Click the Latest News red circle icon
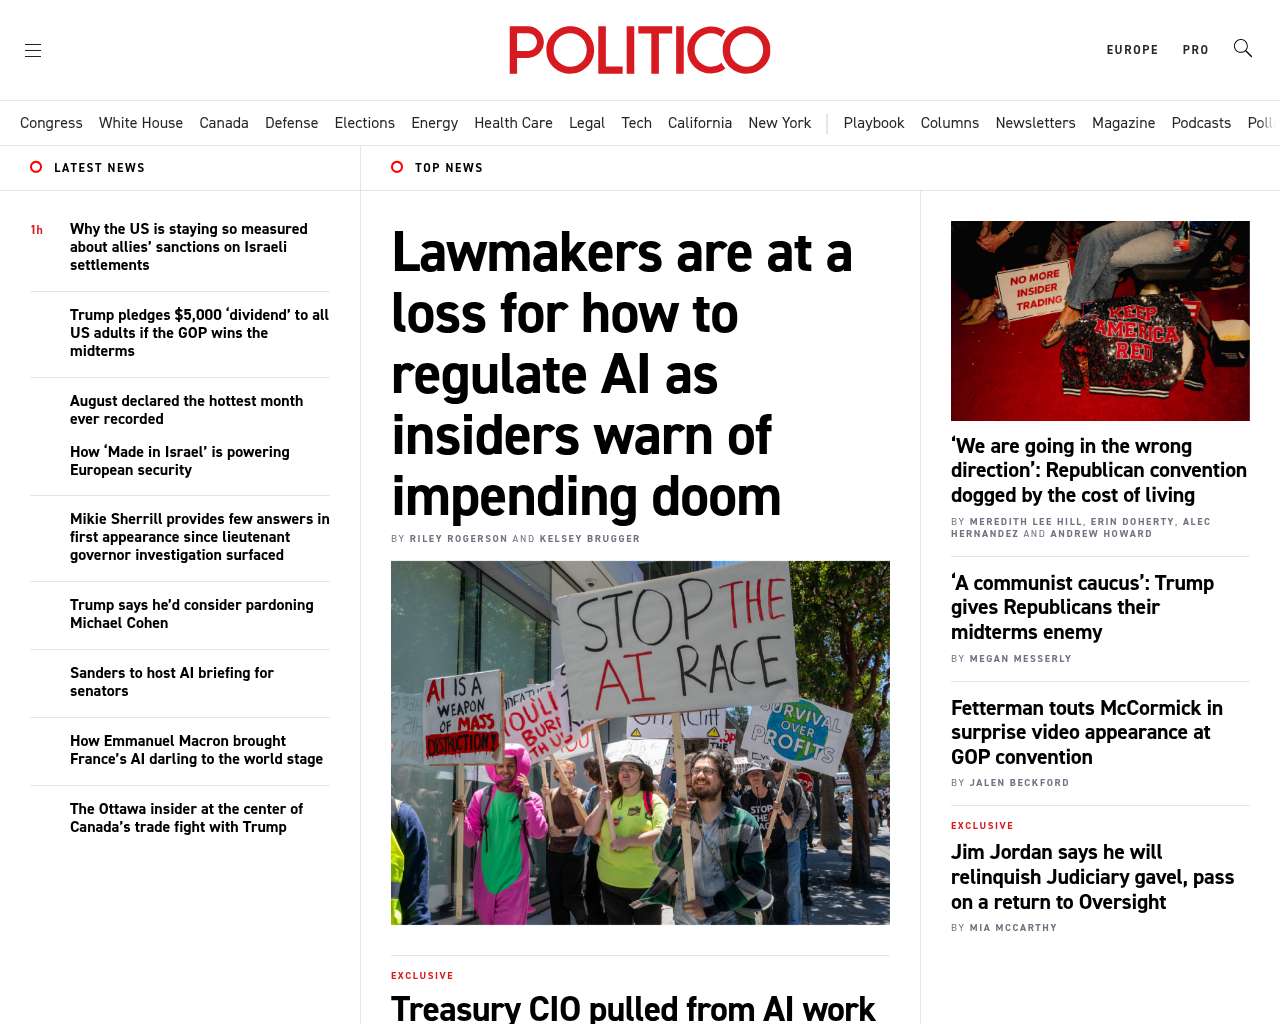This screenshot has width=1280, height=1024. 36,167
